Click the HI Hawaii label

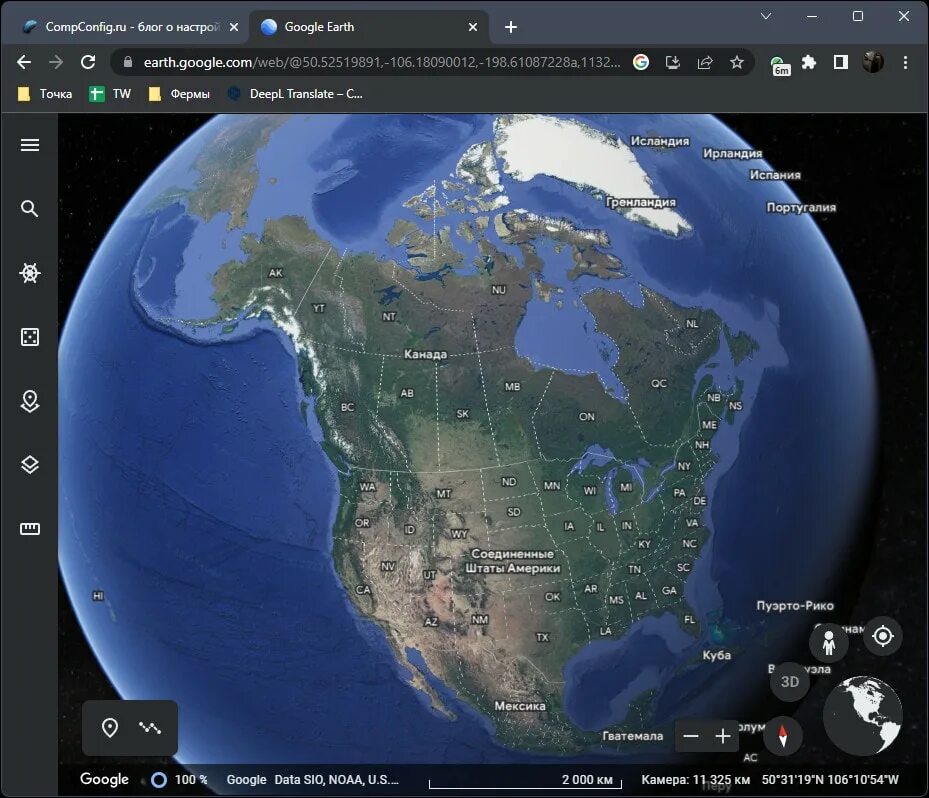tap(98, 596)
